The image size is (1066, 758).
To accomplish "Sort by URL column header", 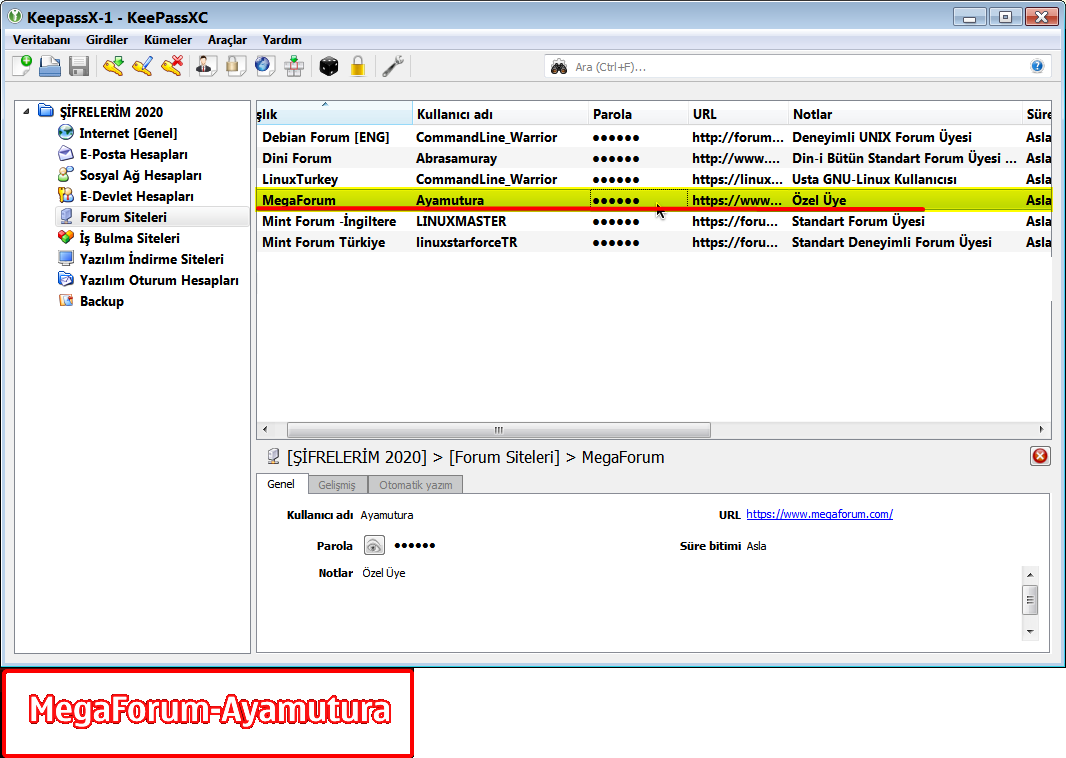I will click(738, 114).
